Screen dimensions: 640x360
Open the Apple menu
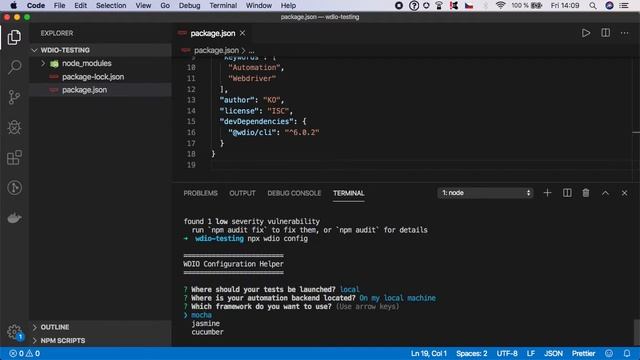click(13, 6)
